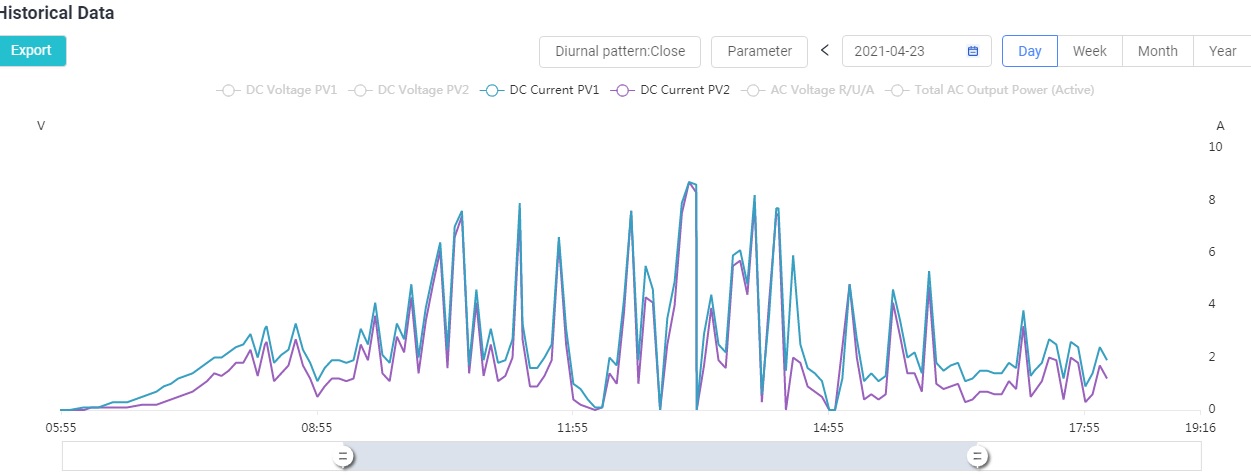Go to previous day with left arrow
1251x475 pixels.
pos(825,50)
